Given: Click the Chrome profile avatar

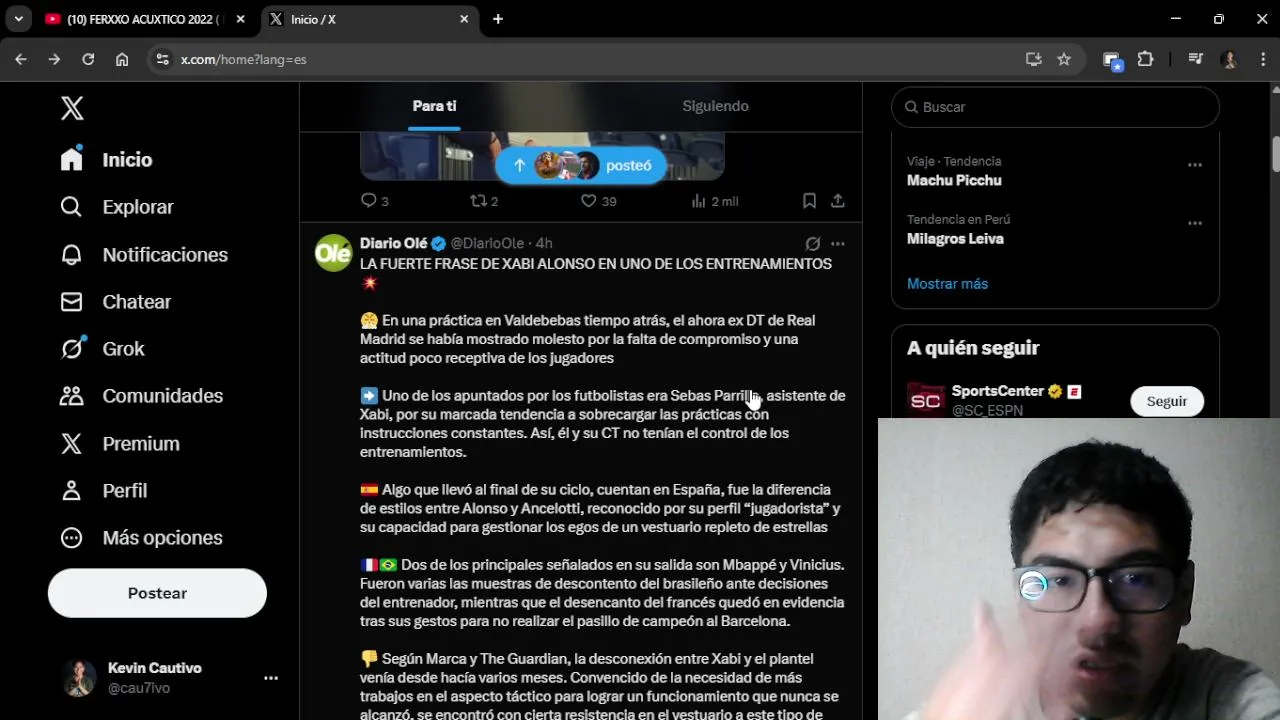Looking at the screenshot, I should (1230, 59).
